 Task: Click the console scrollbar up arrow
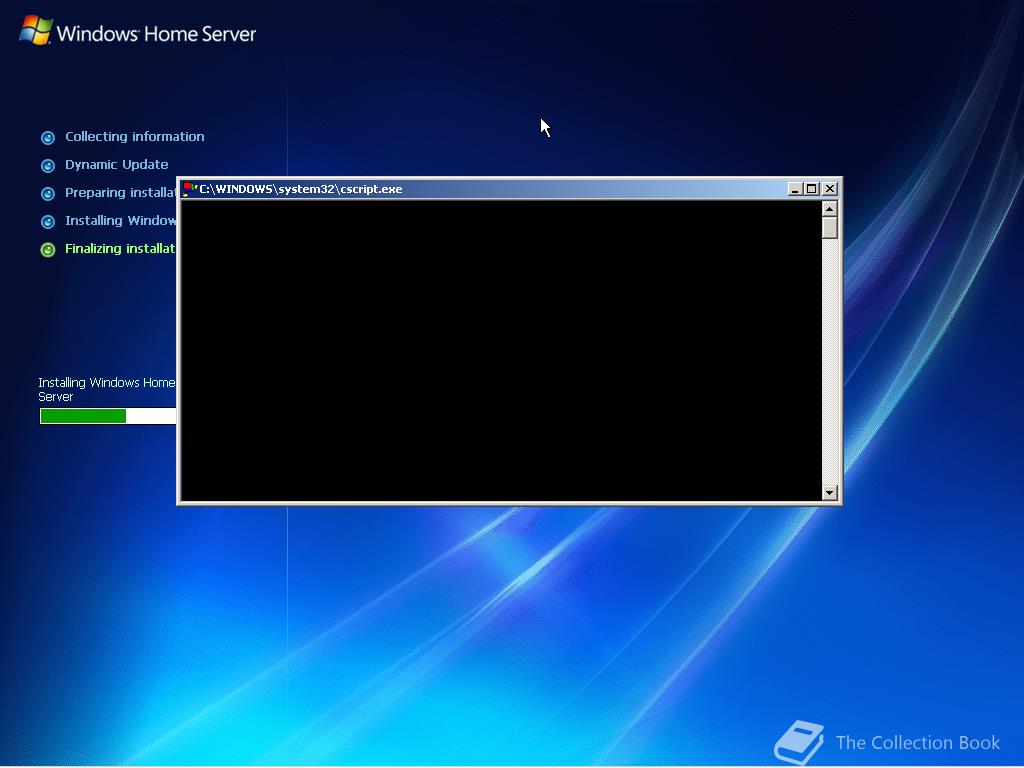click(829, 209)
